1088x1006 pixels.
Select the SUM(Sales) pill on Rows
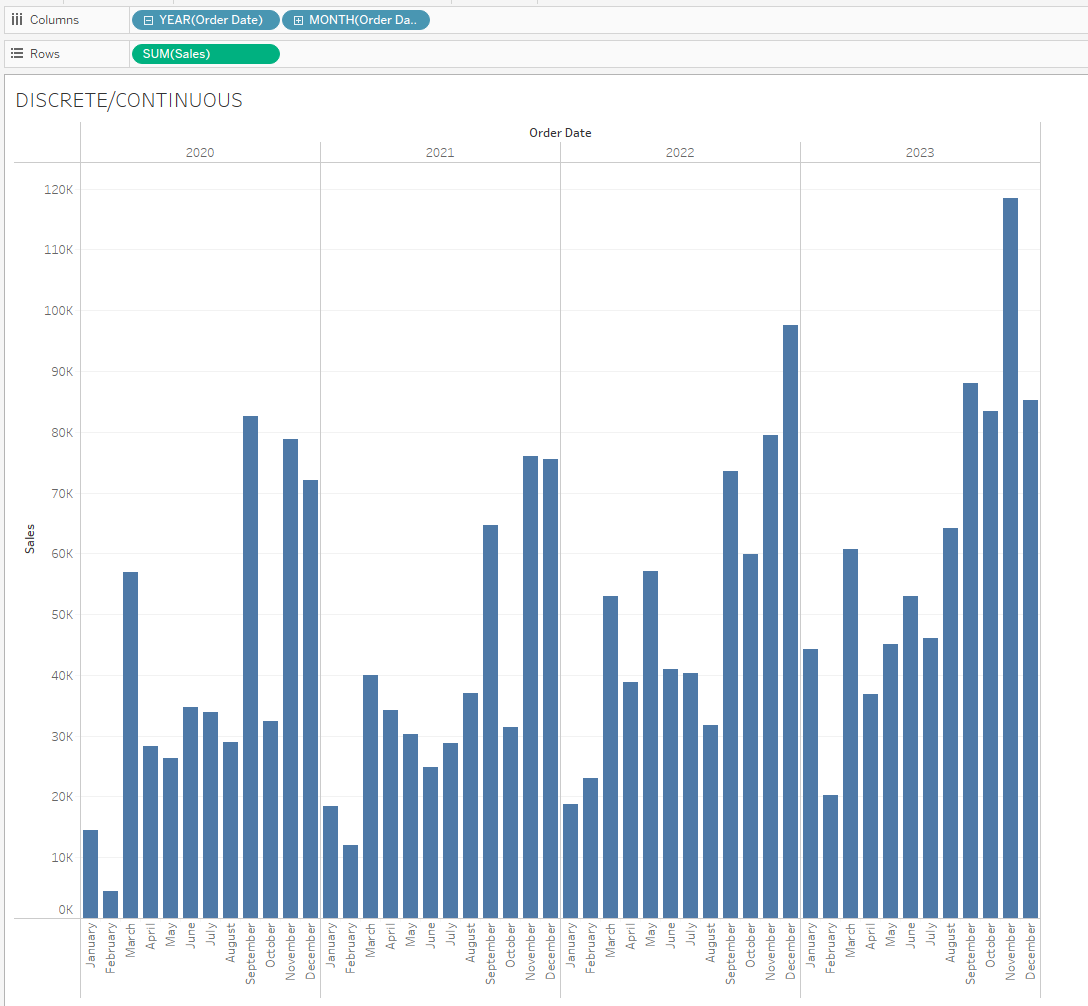click(205, 54)
